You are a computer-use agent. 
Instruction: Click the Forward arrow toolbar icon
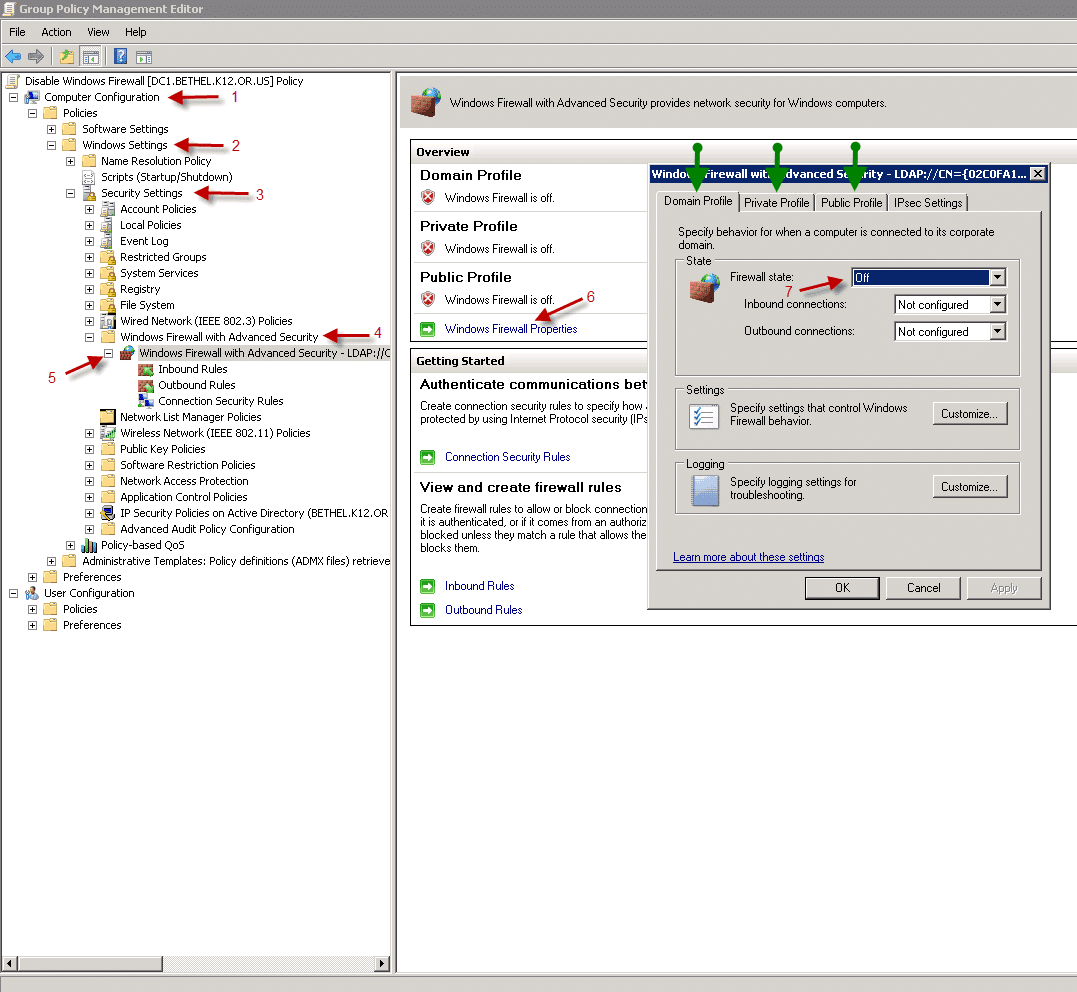(37, 56)
